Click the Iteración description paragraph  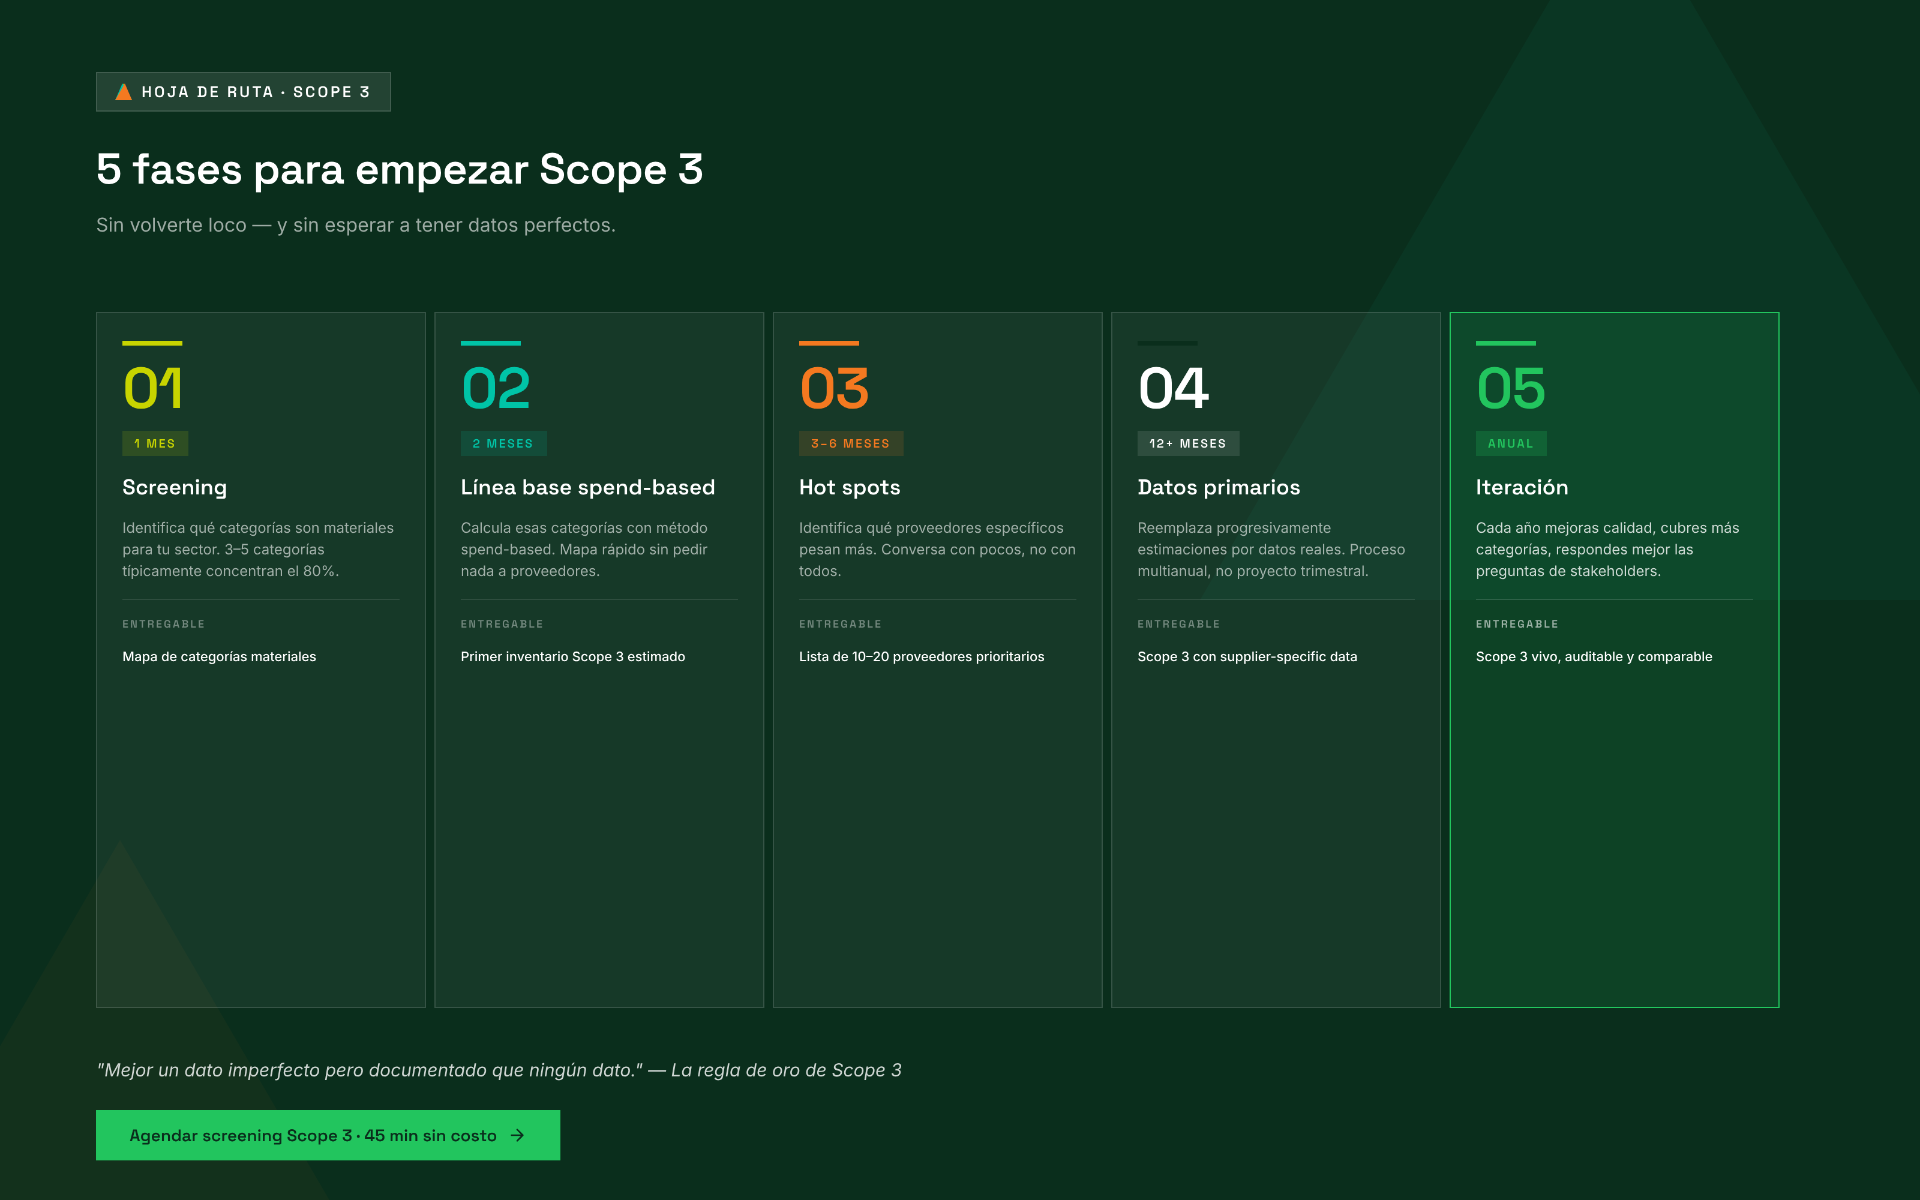[1607, 549]
